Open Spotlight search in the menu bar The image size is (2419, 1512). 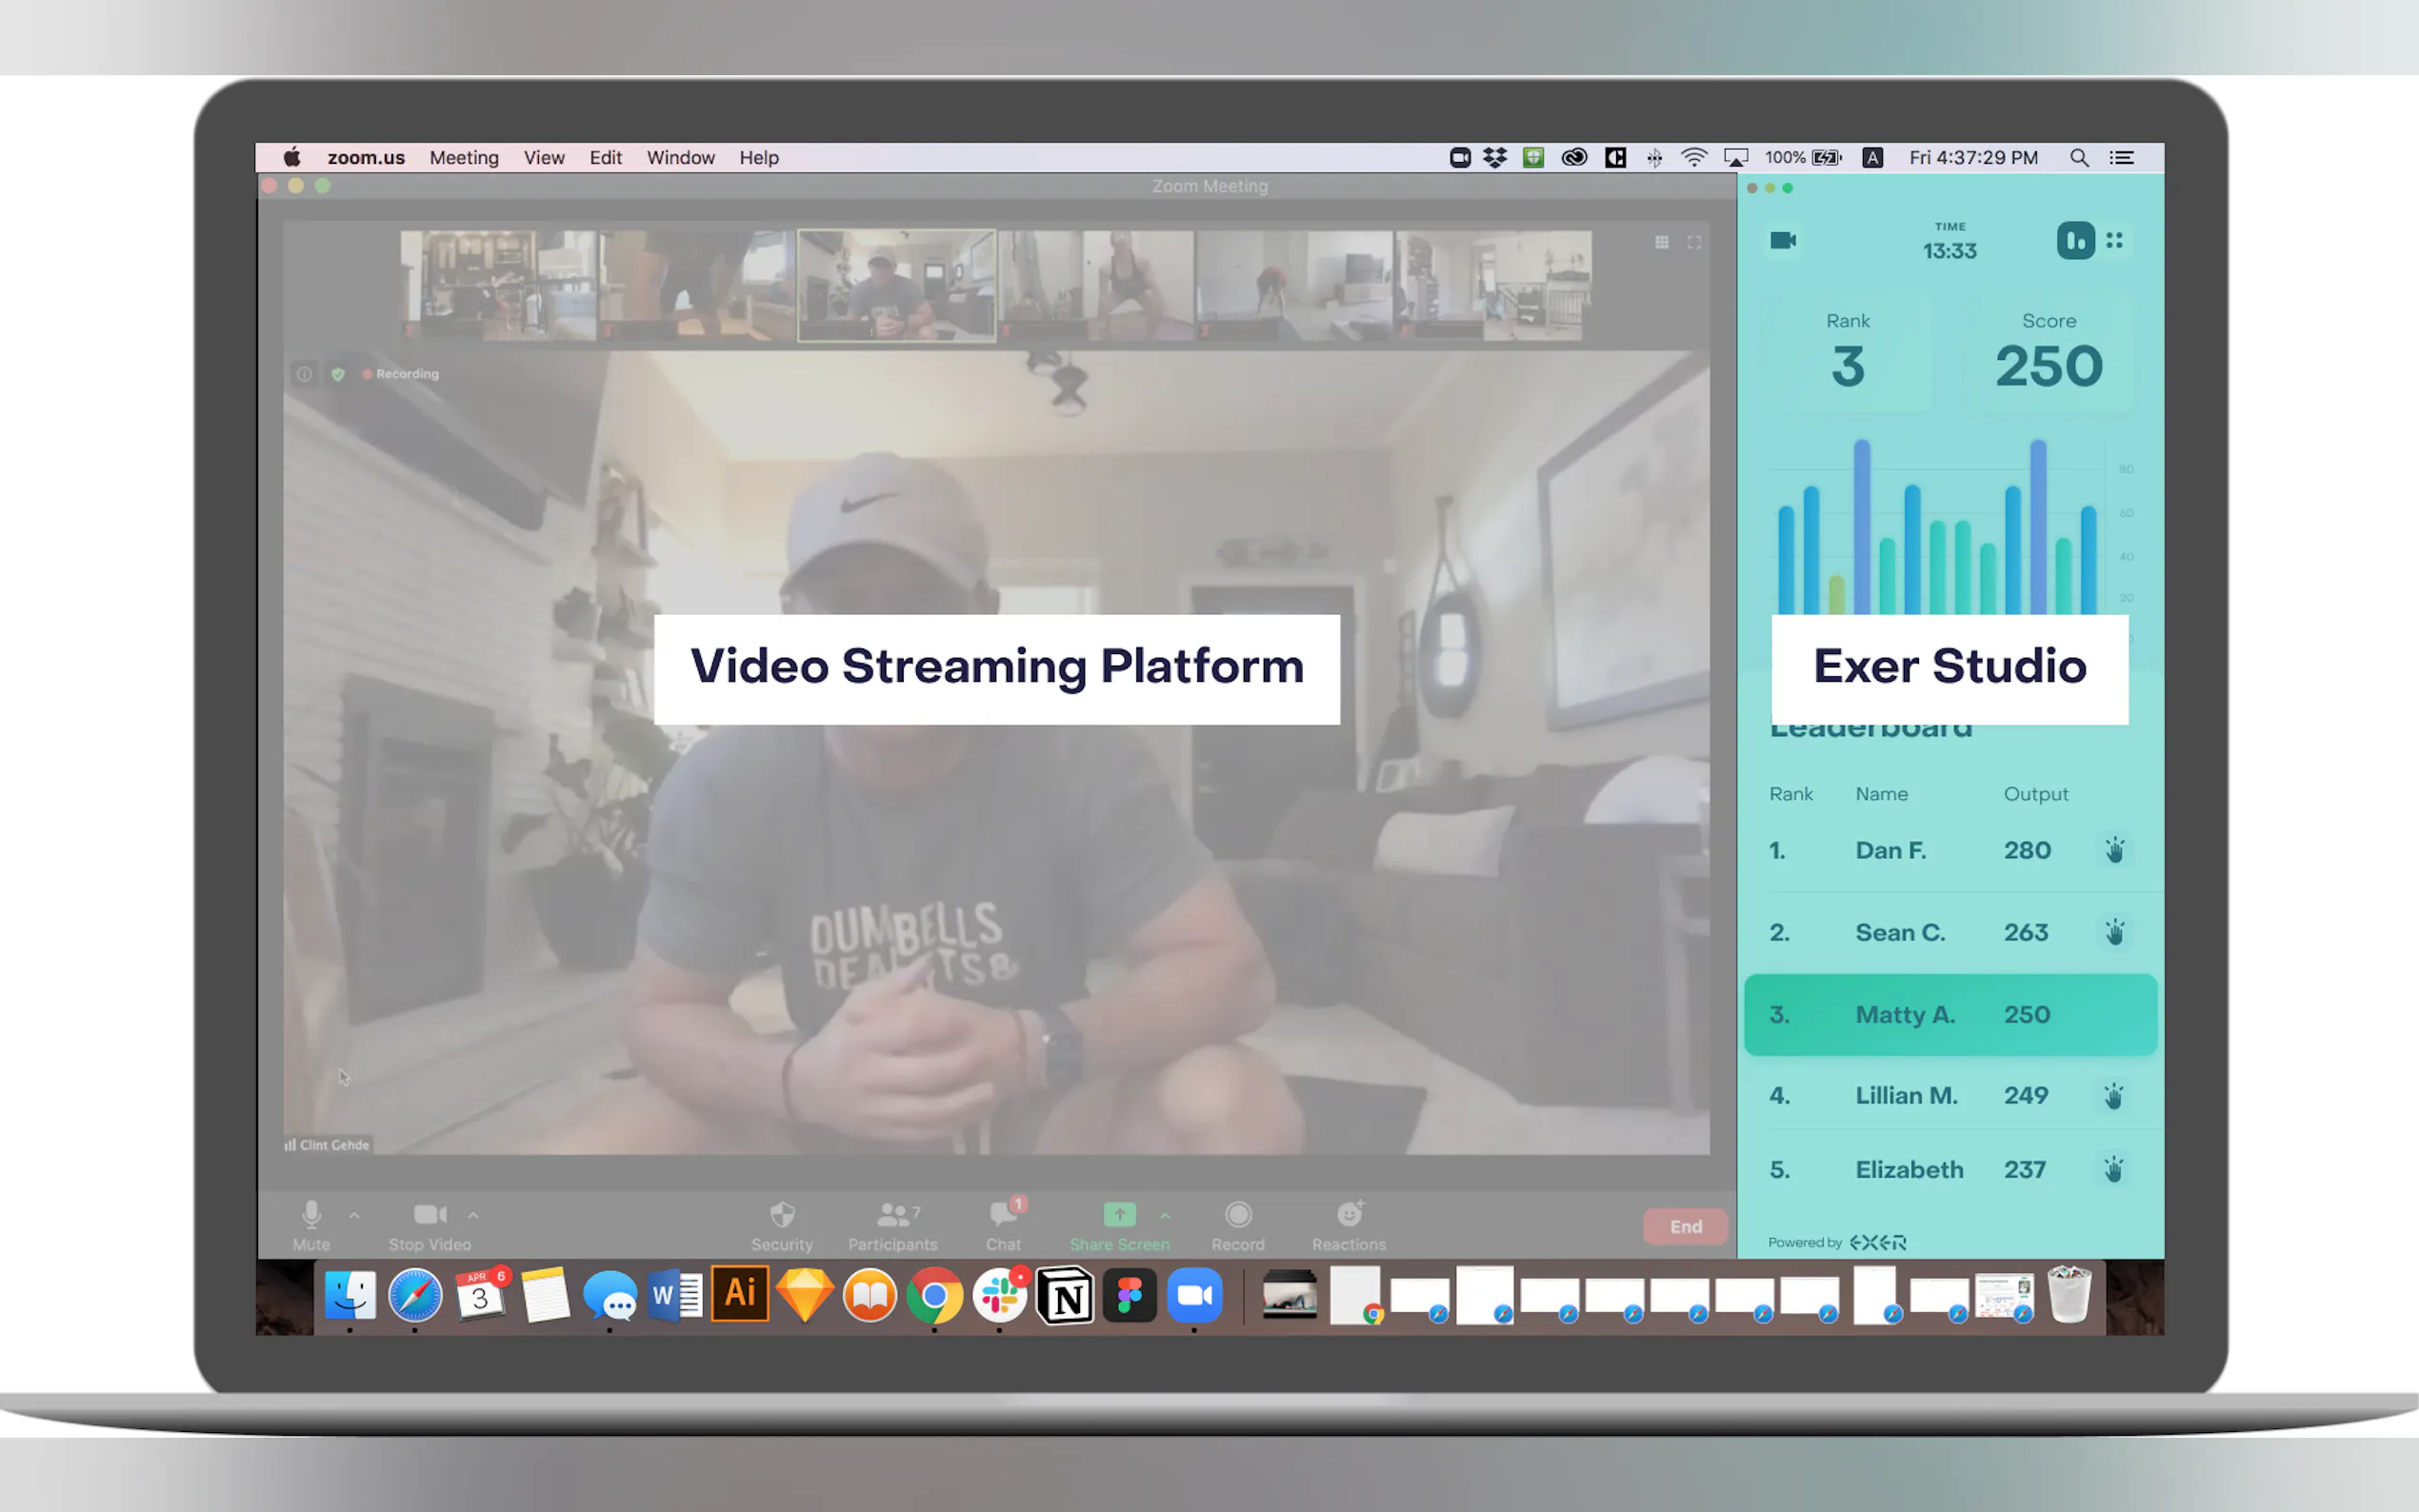[x=2079, y=157]
